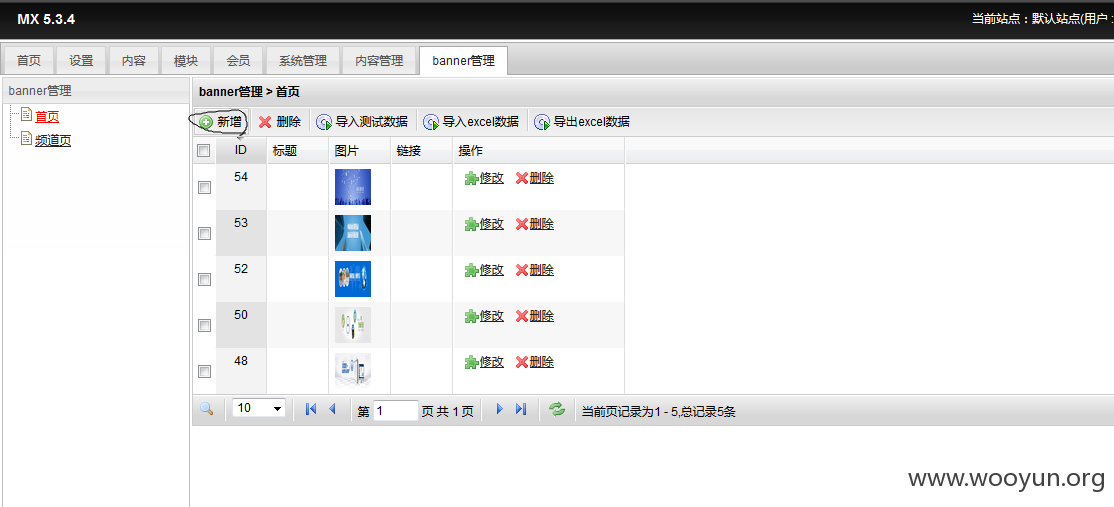Click 删除 in row ID 54
Screen dimensions: 1114x507
534,178
